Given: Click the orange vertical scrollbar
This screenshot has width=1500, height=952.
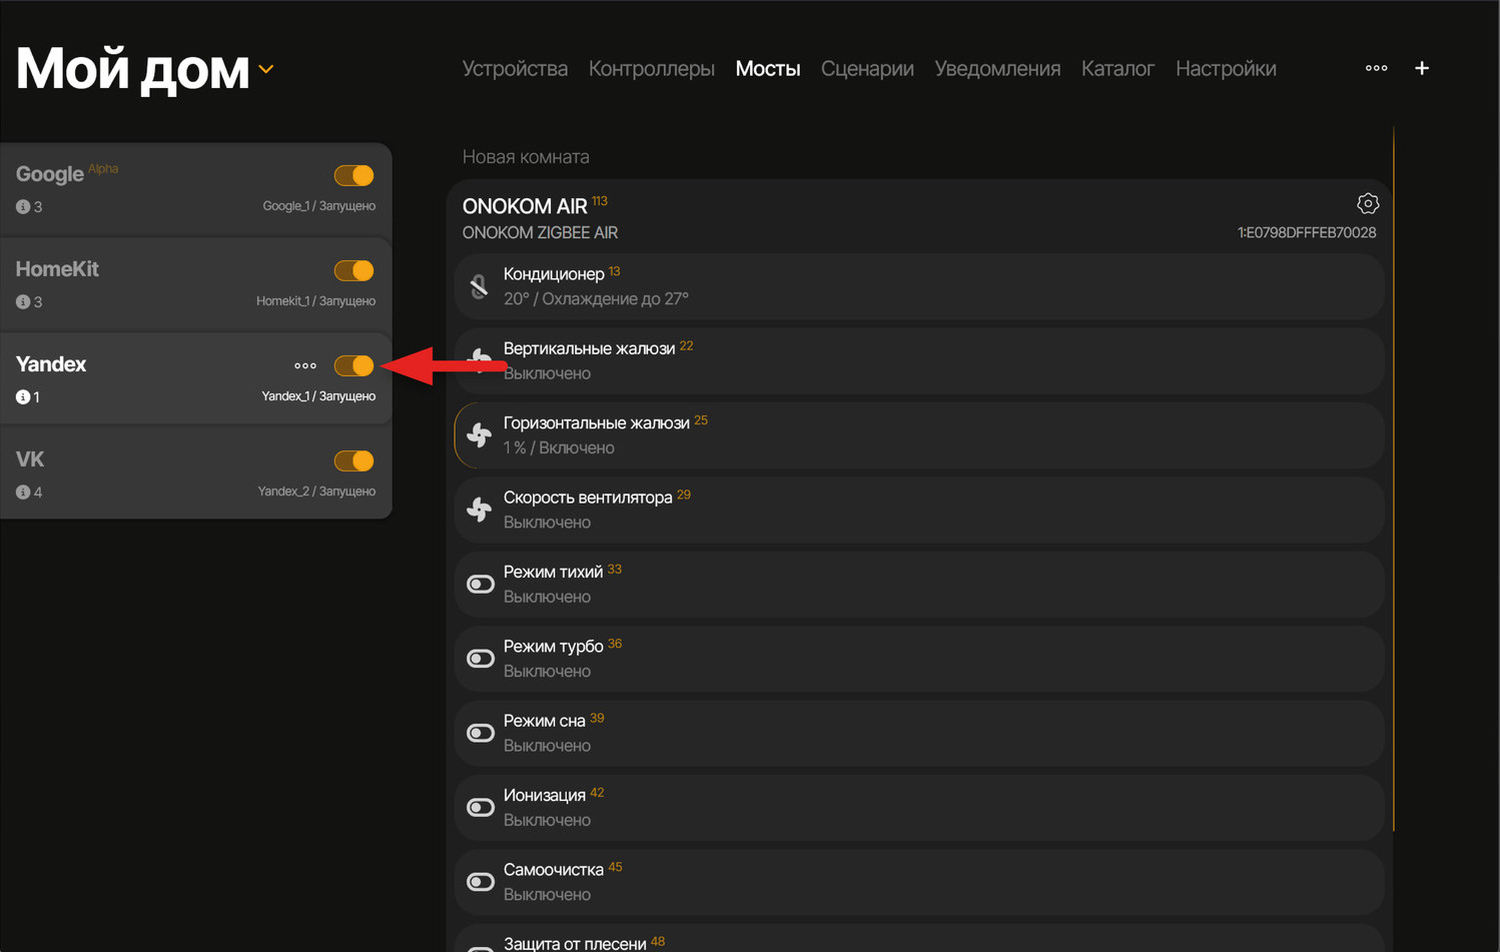Looking at the screenshot, I should (x=1393, y=478).
